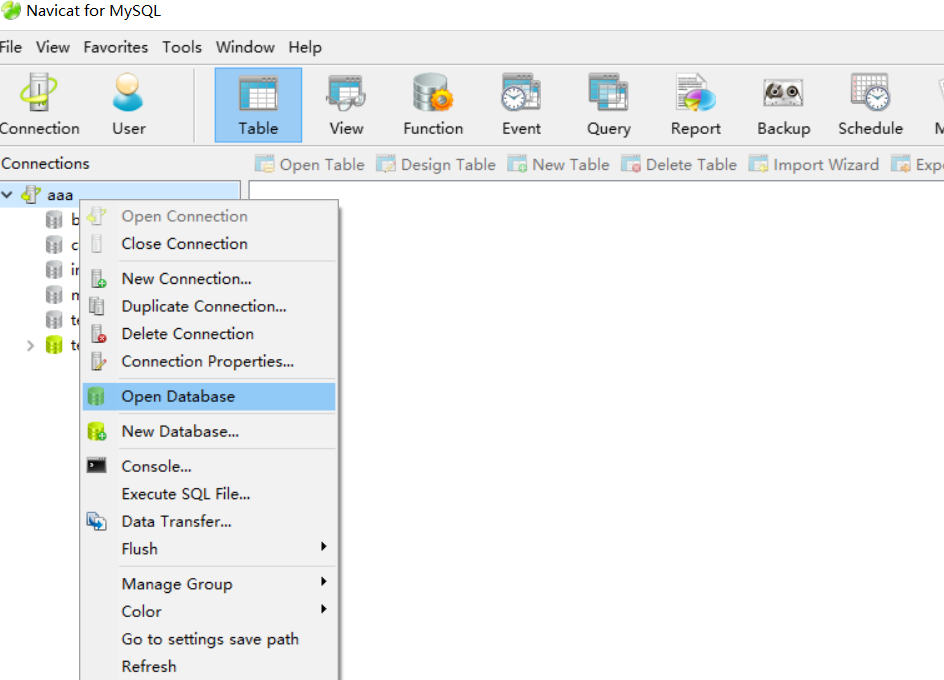Show the Event objects icon
This screenshot has width=944, height=680.
click(x=521, y=92)
